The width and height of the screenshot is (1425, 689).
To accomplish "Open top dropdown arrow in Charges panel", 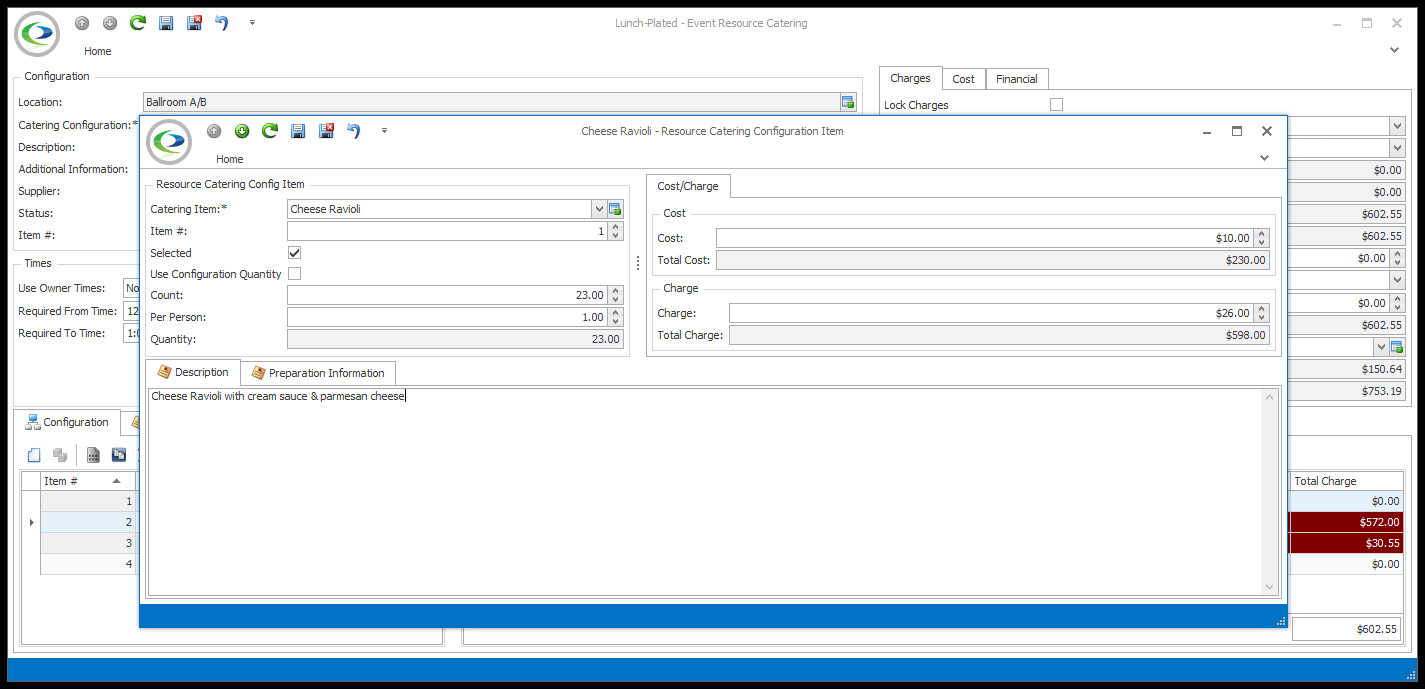I will click(1397, 126).
